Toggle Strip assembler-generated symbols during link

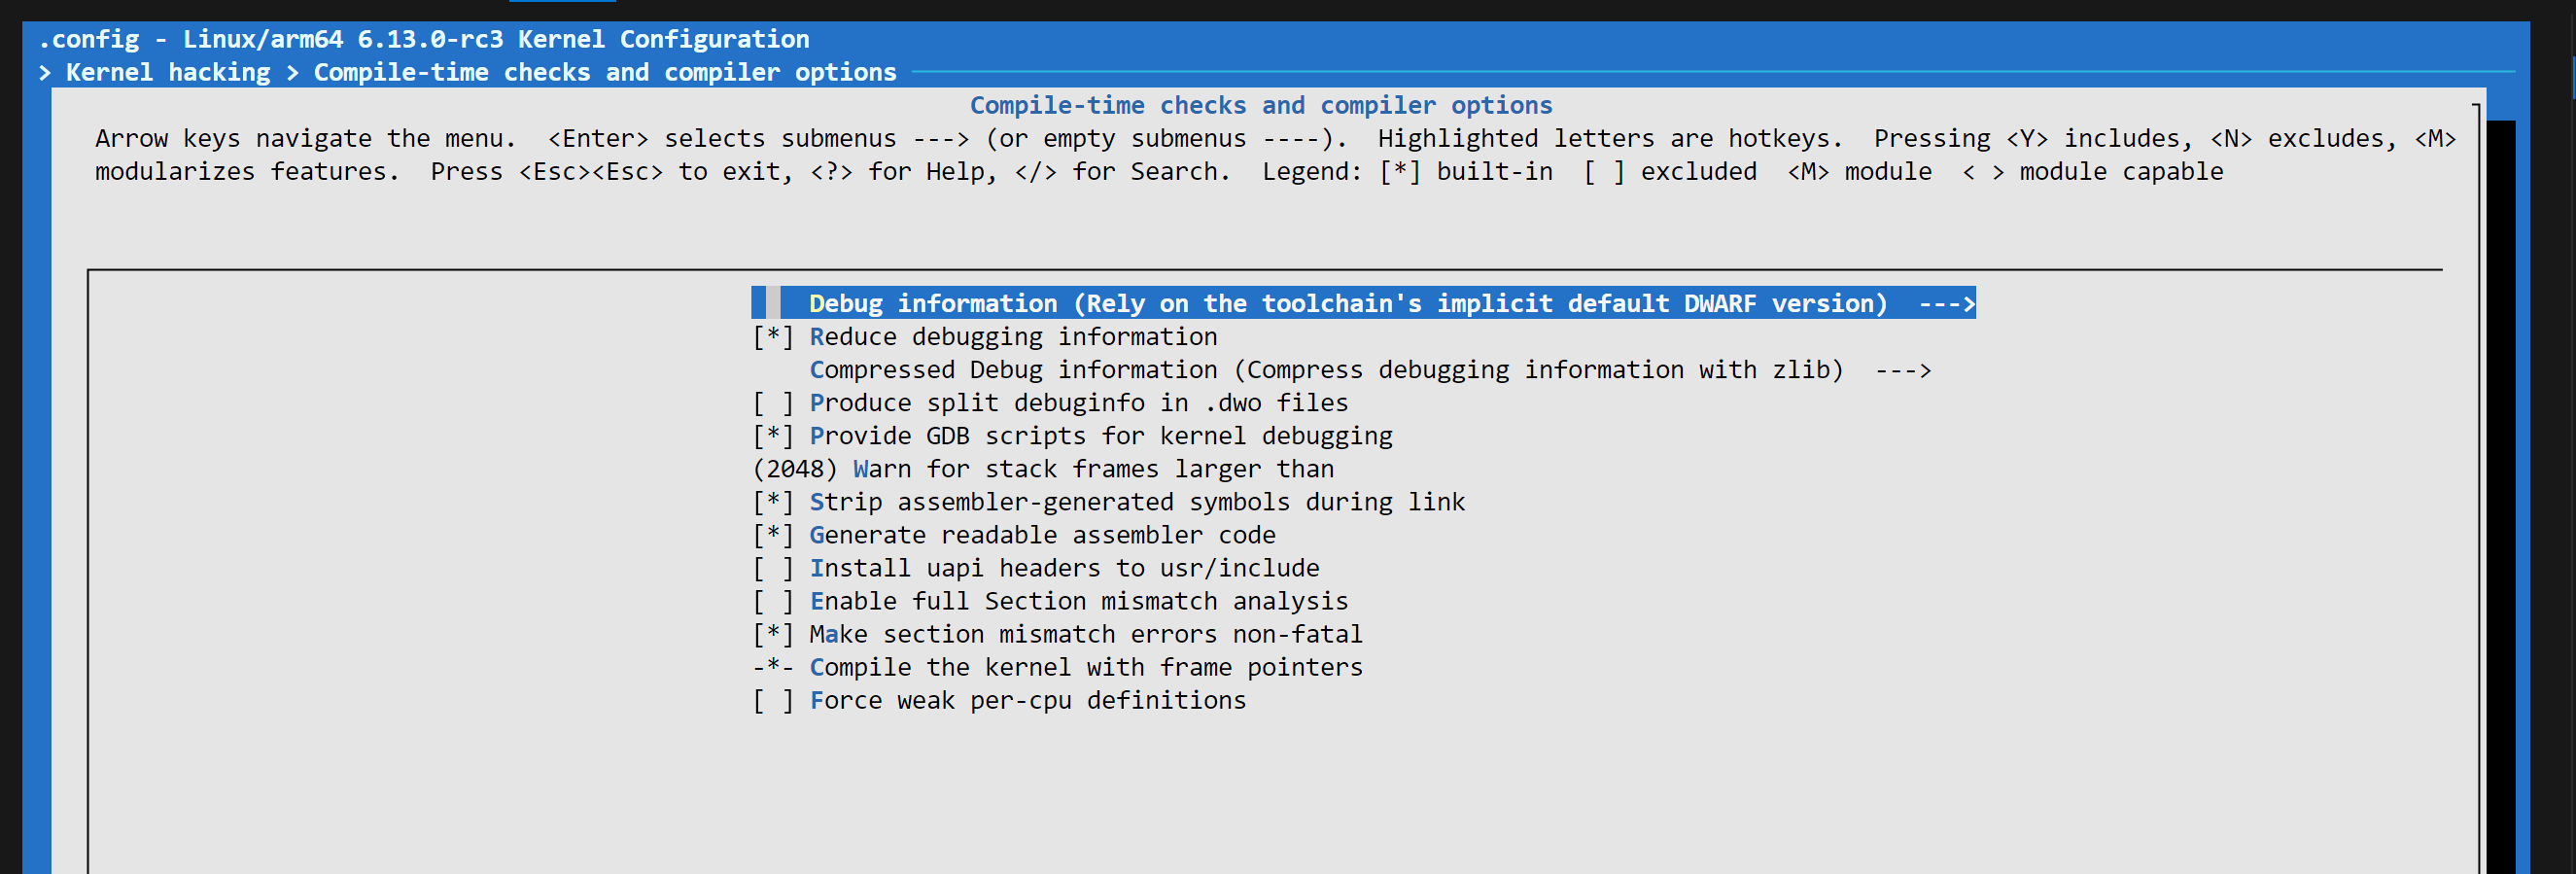772,502
